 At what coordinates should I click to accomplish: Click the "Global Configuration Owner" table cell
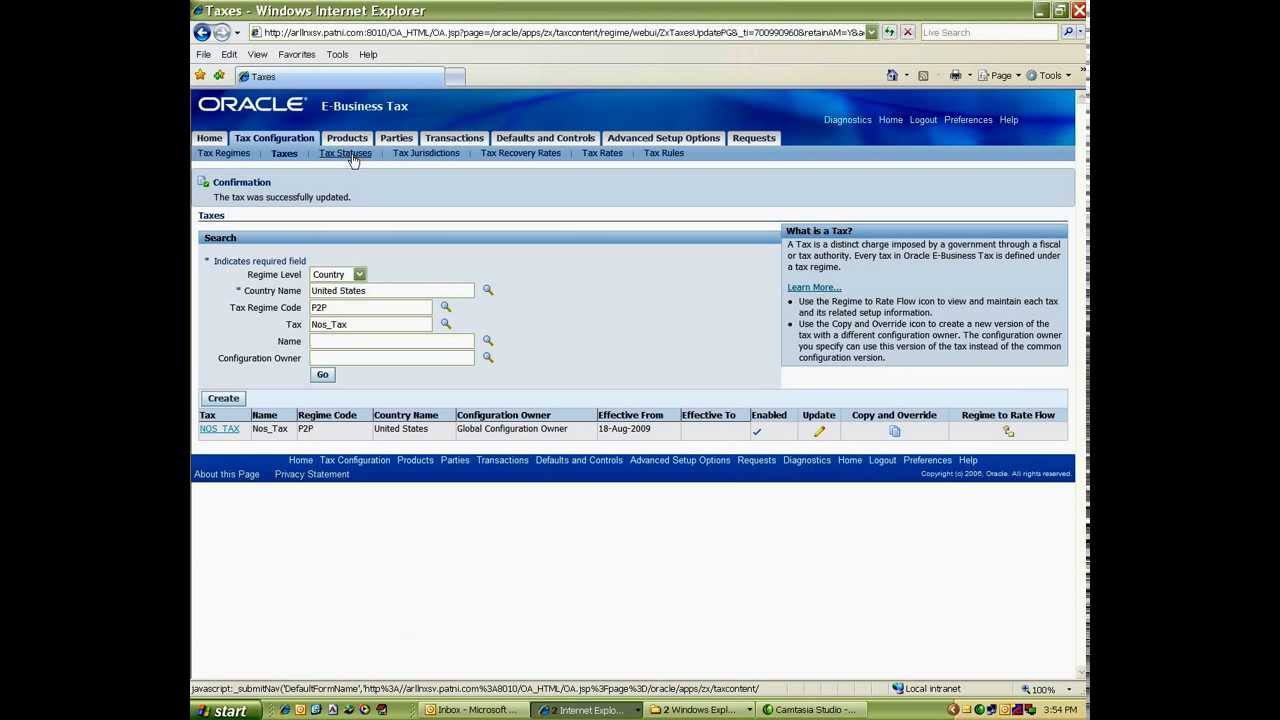[512, 429]
